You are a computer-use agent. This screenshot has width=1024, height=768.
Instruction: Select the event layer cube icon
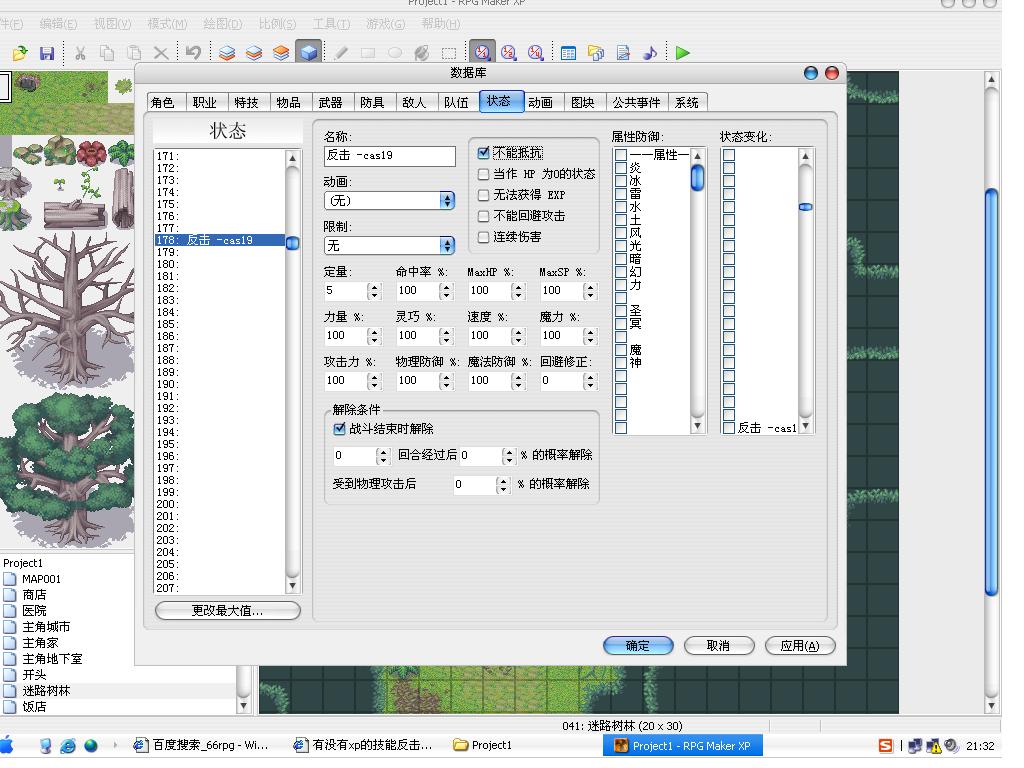click(x=308, y=52)
